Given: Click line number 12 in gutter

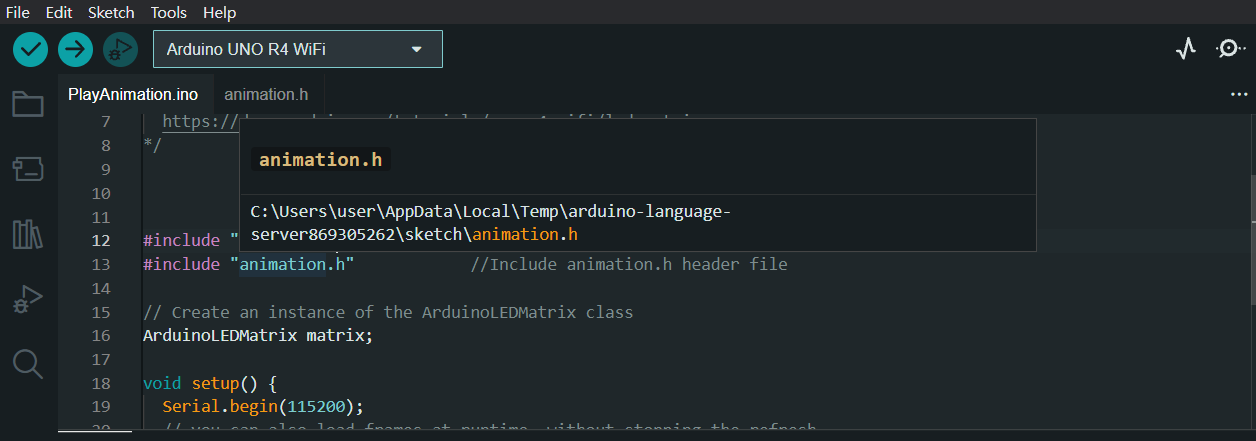Looking at the screenshot, I should 100,241.
